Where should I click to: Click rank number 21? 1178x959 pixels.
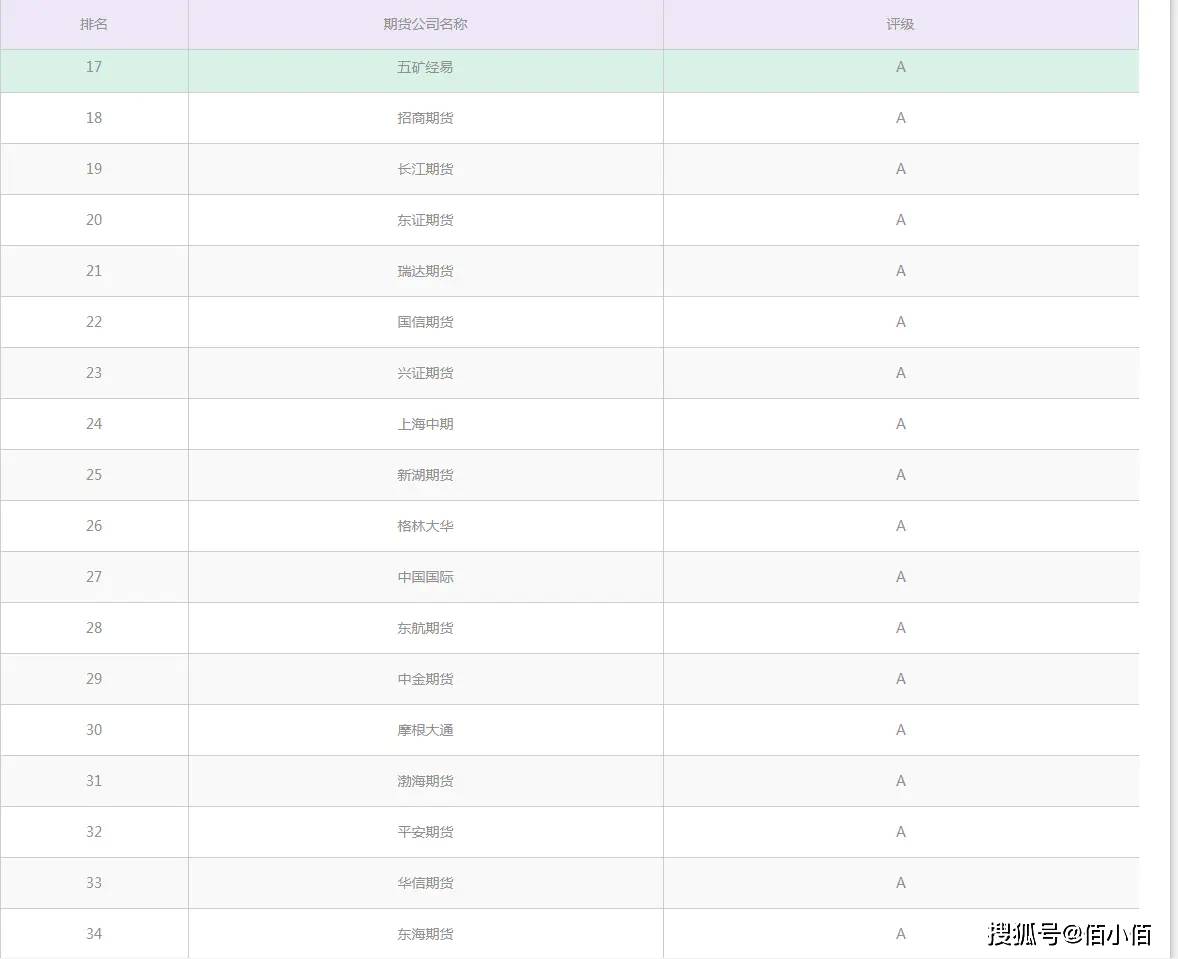pyautogui.click(x=94, y=271)
